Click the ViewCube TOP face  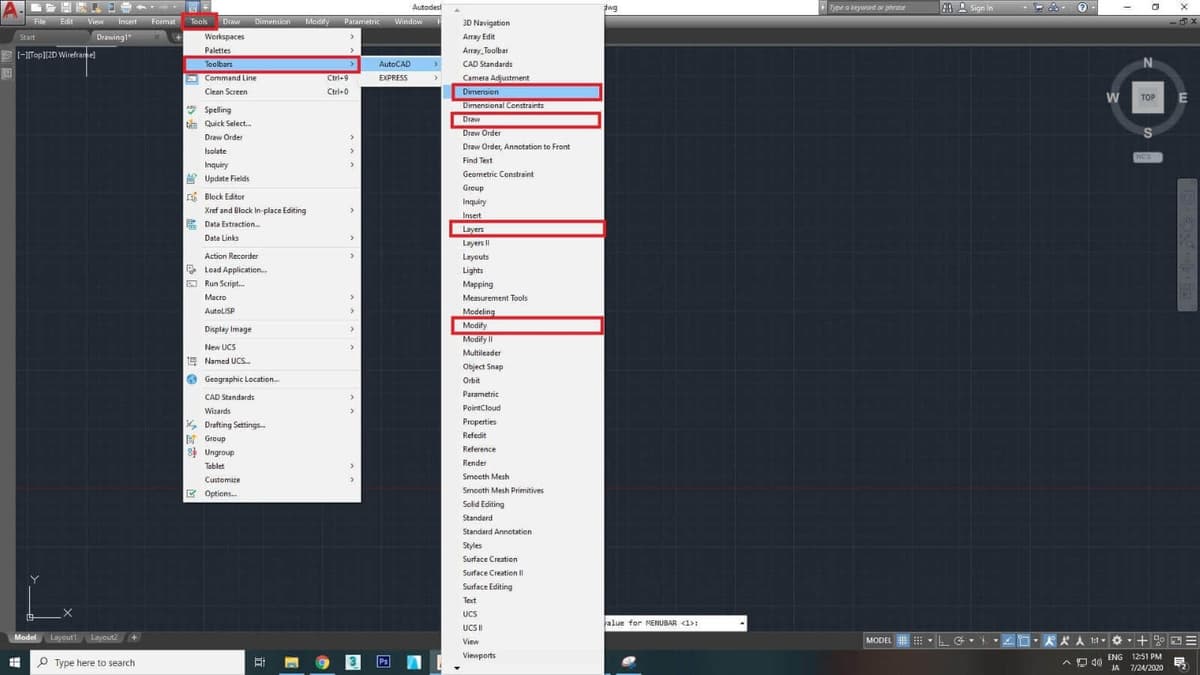1147,98
